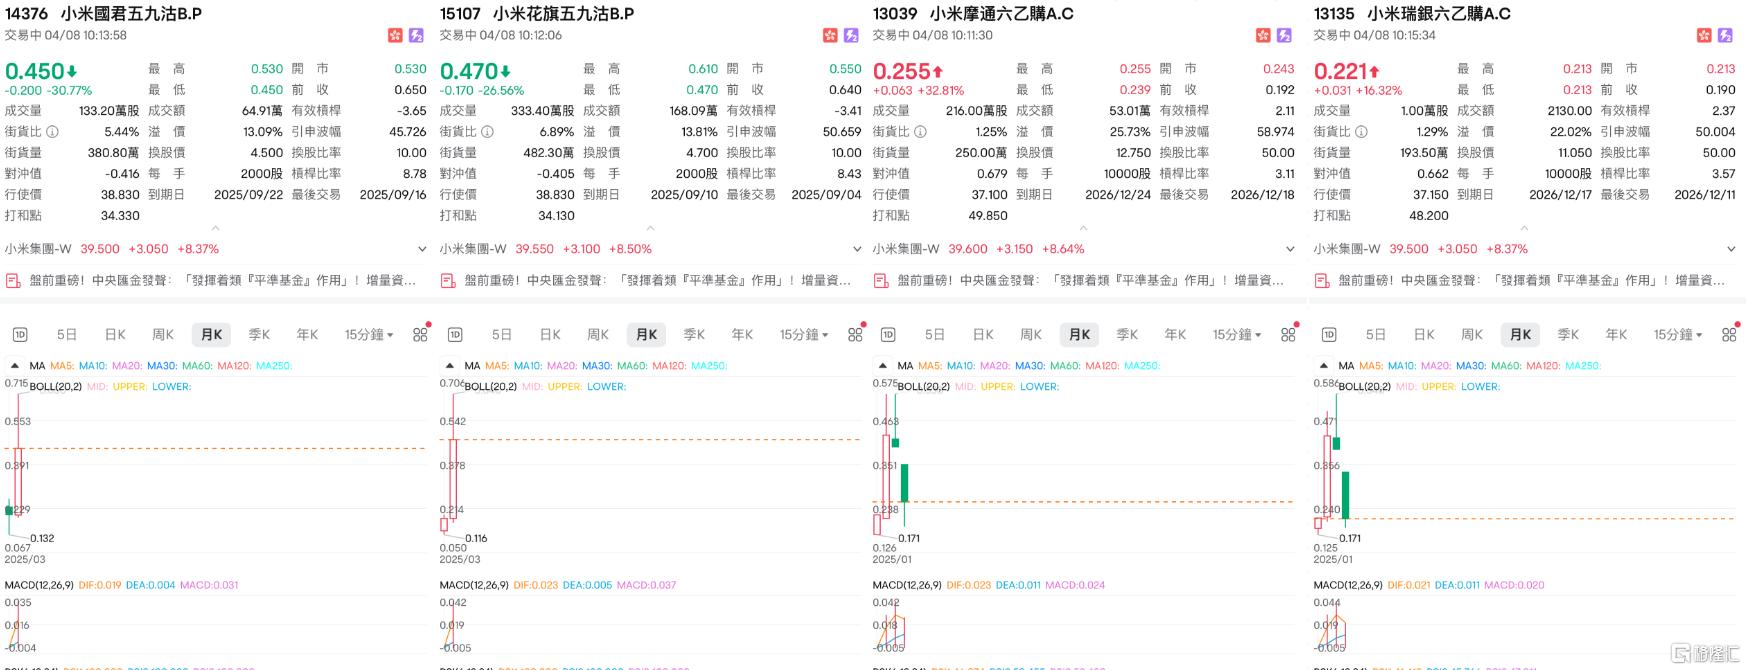This screenshot has width=1746, height=670.
Task: Switch to the 5日 tab in the 14376 chart
Action: click(x=67, y=335)
